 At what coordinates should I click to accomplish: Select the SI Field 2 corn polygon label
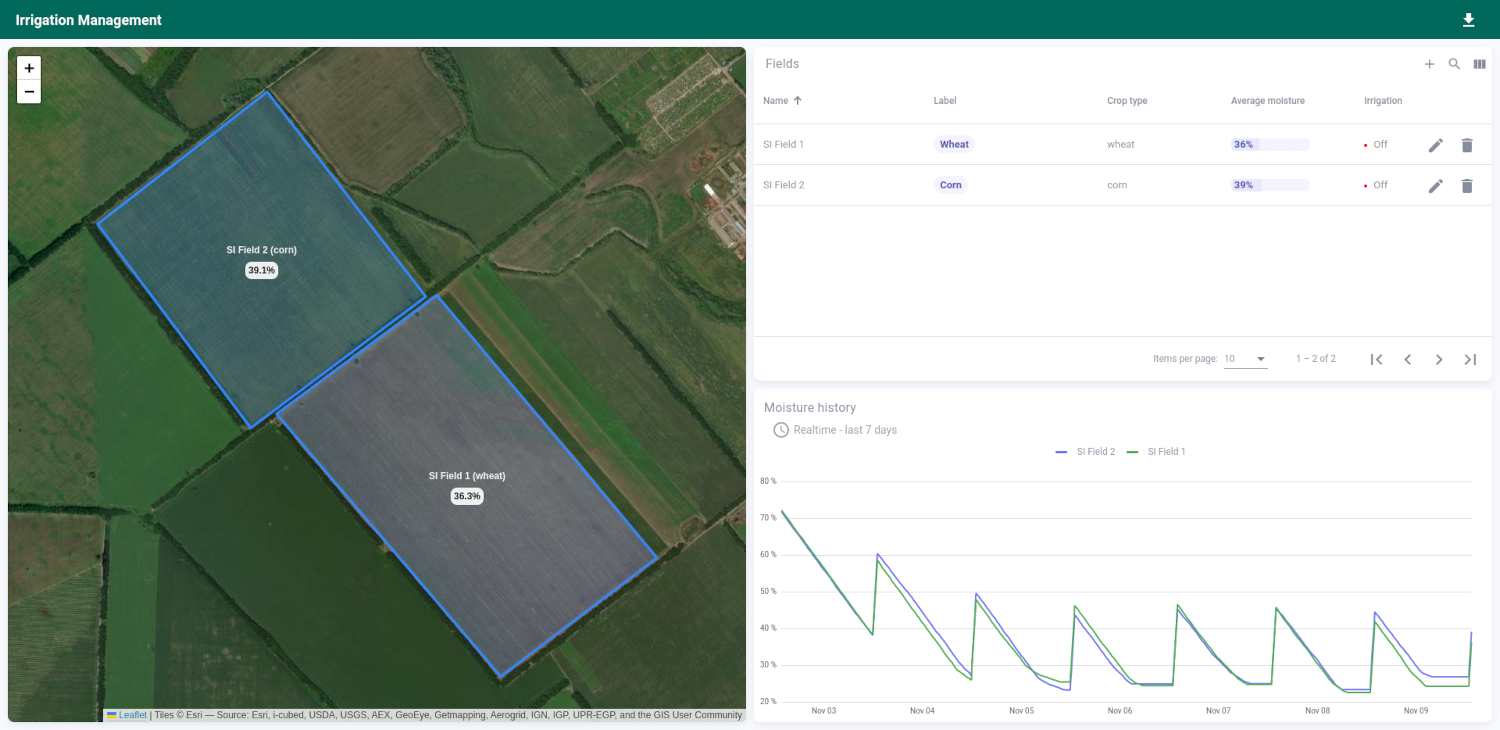(261, 250)
